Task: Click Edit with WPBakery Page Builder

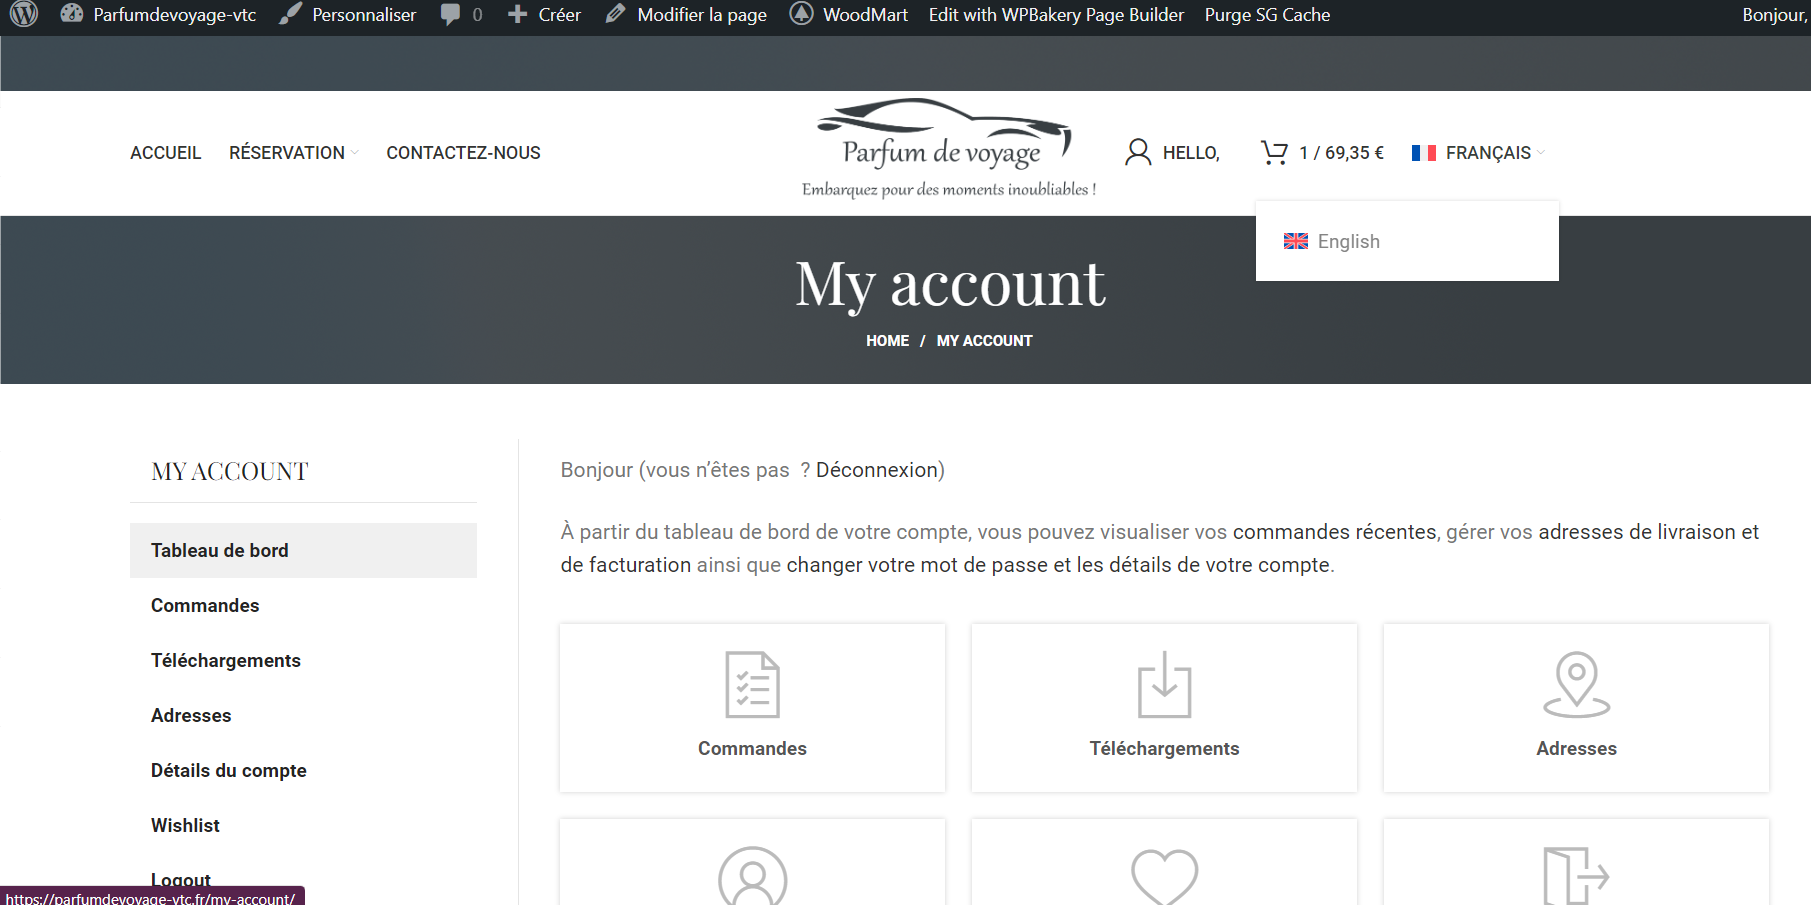Action: [1056, 15]
